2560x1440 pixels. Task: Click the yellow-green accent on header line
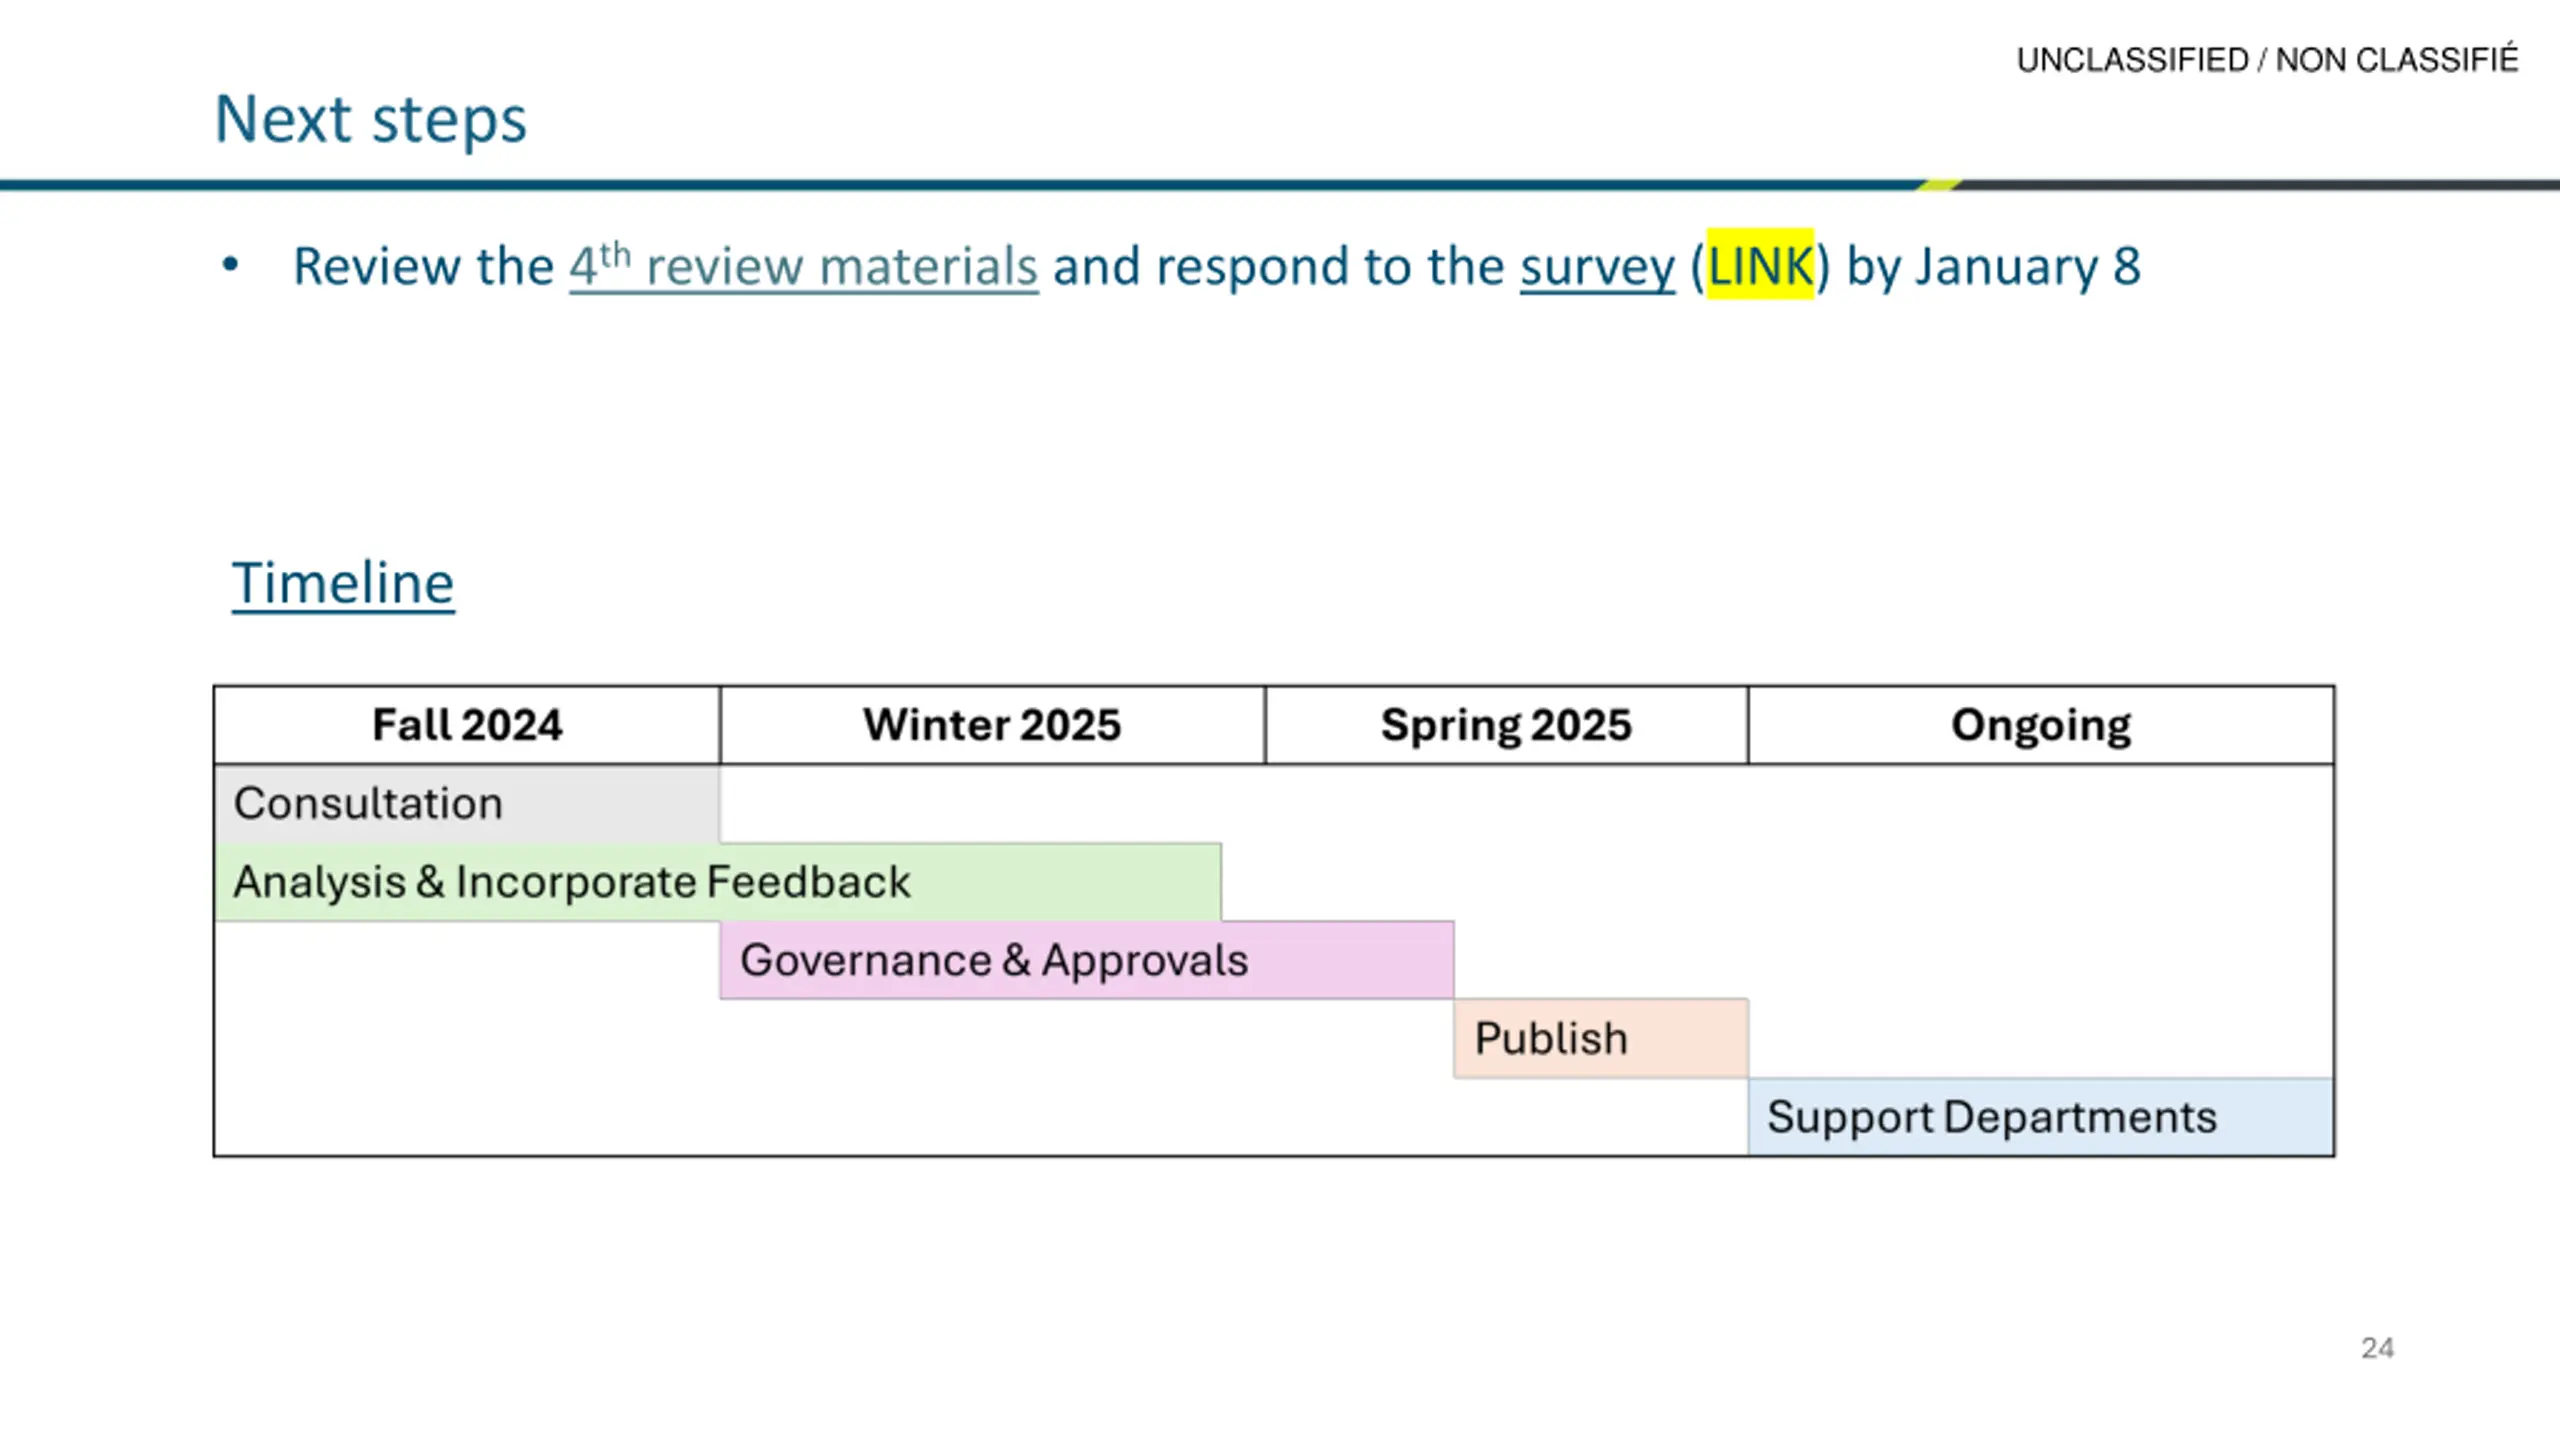click(x=1939, y=185)
